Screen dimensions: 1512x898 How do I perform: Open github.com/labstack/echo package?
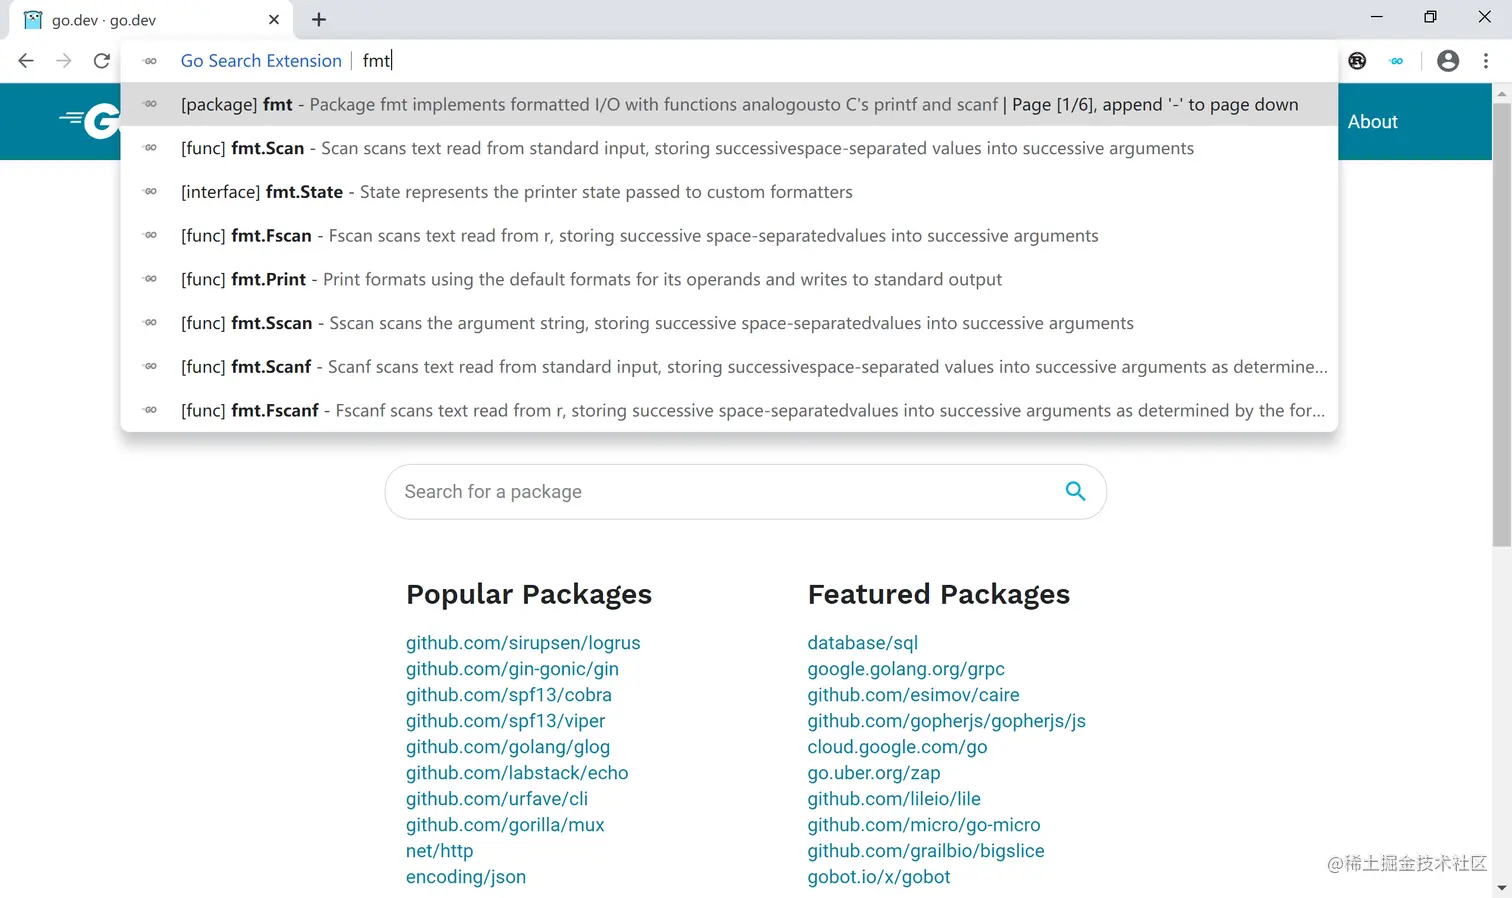pos(517,773)
